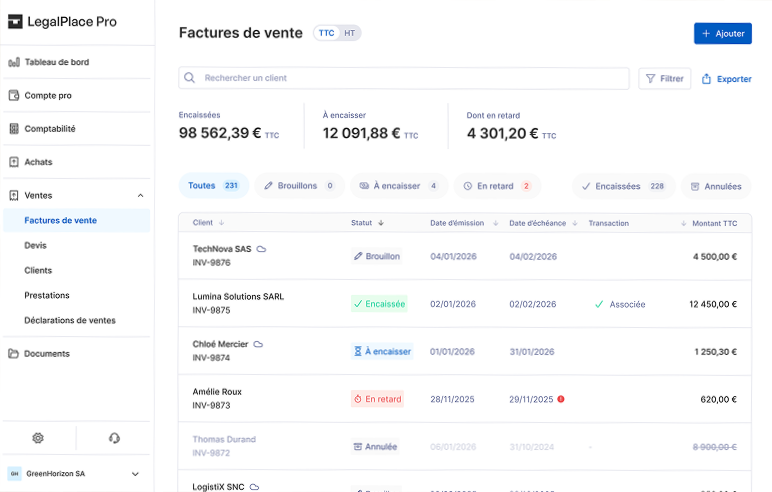Open GreenHorizon SA account dropdown chevron
Viewport: 772px width, 492px height.
click(x=135, y=474)
